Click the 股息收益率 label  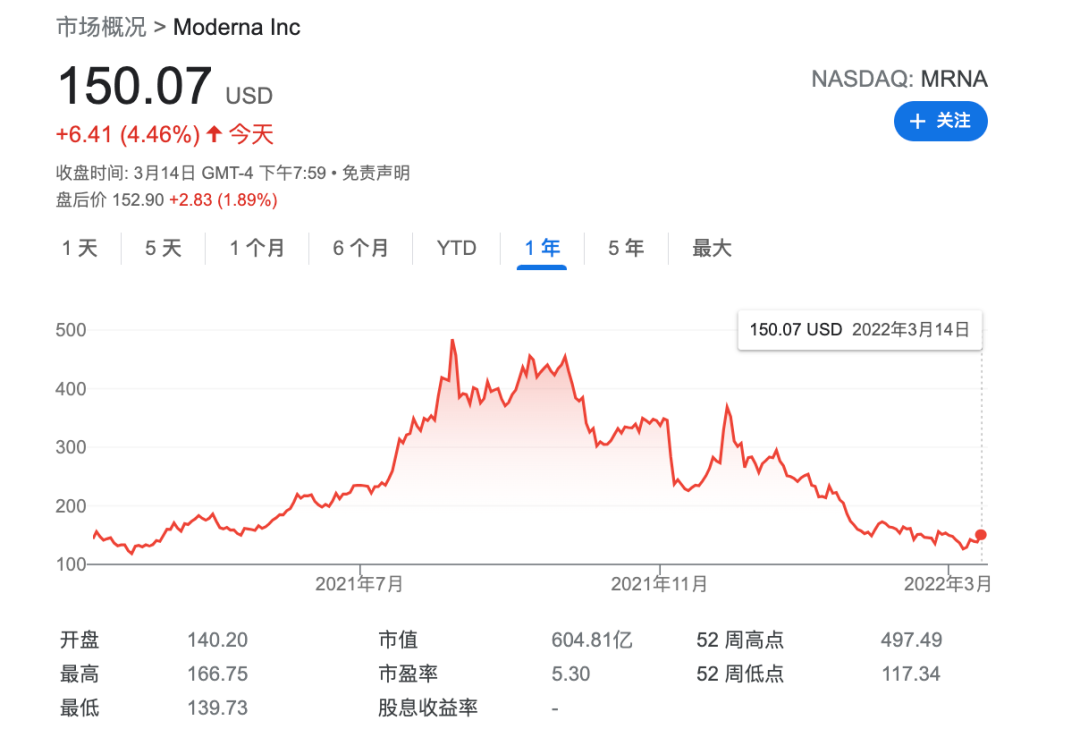428,707
